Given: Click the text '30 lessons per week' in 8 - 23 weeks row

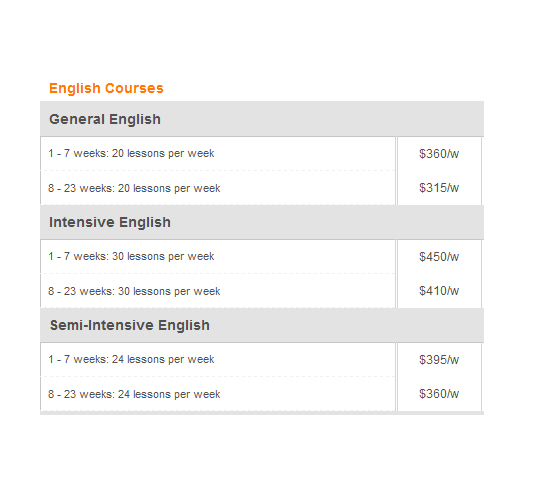Looking at the screenshot, I should (169, 291).
